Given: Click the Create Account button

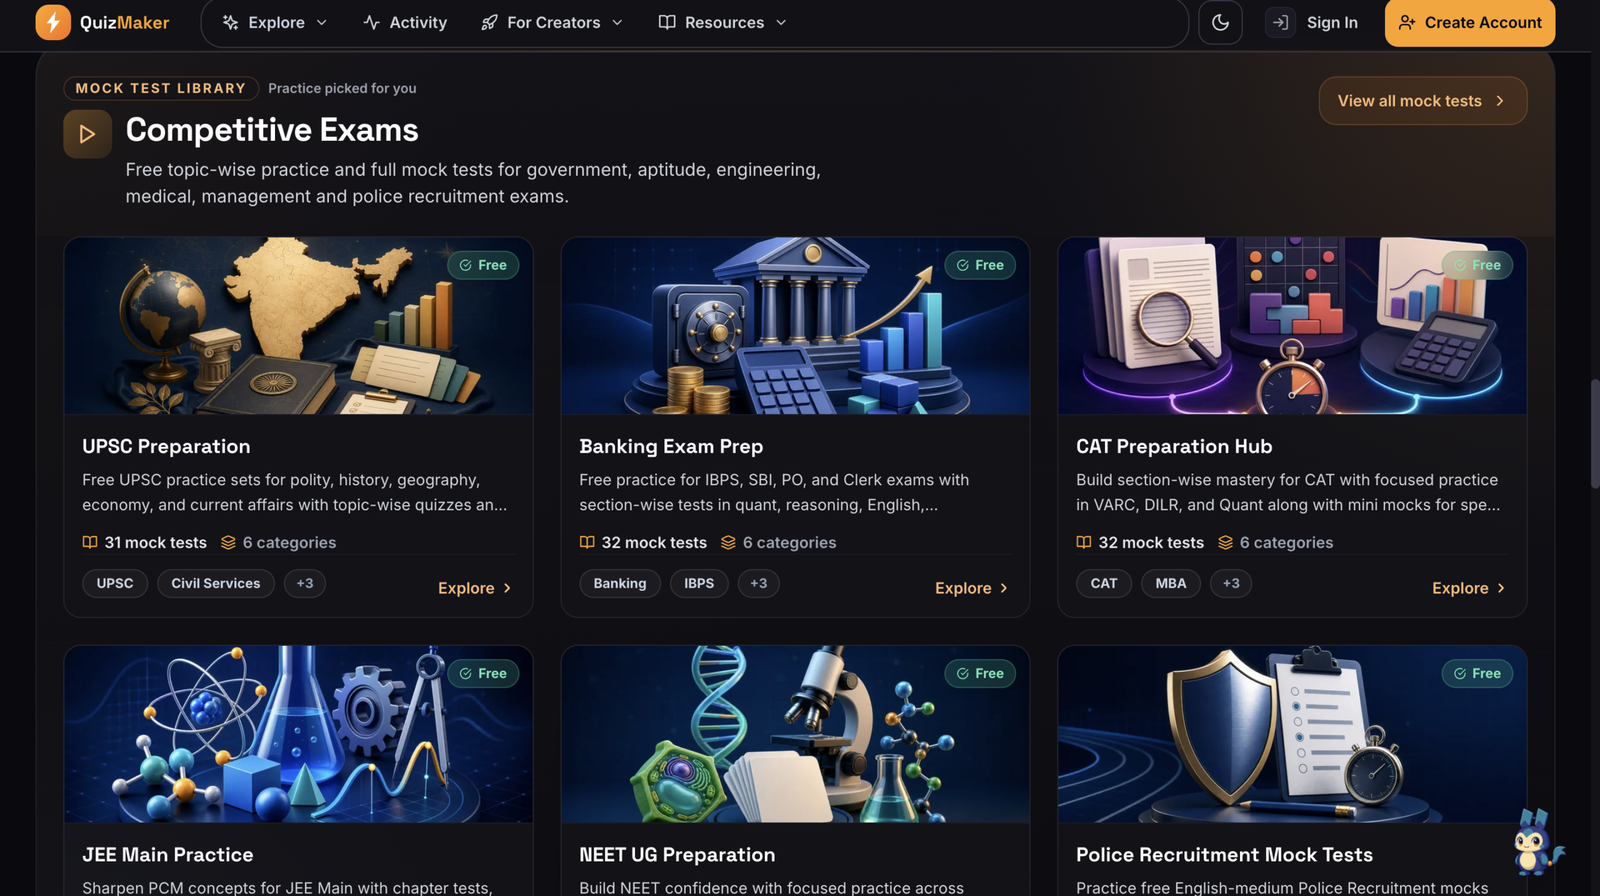Looking at the screenshot, I should (1469, 22).
